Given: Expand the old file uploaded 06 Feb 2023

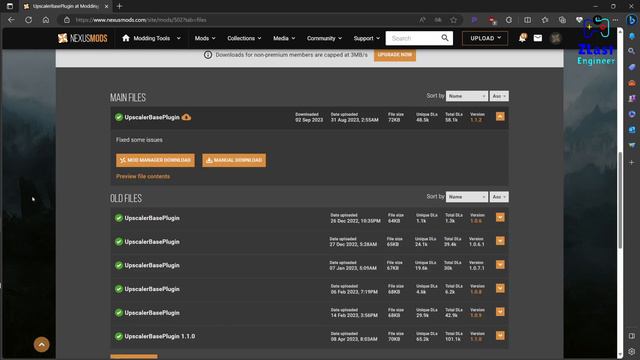Looking at the screenshot, I should [500, 288].
